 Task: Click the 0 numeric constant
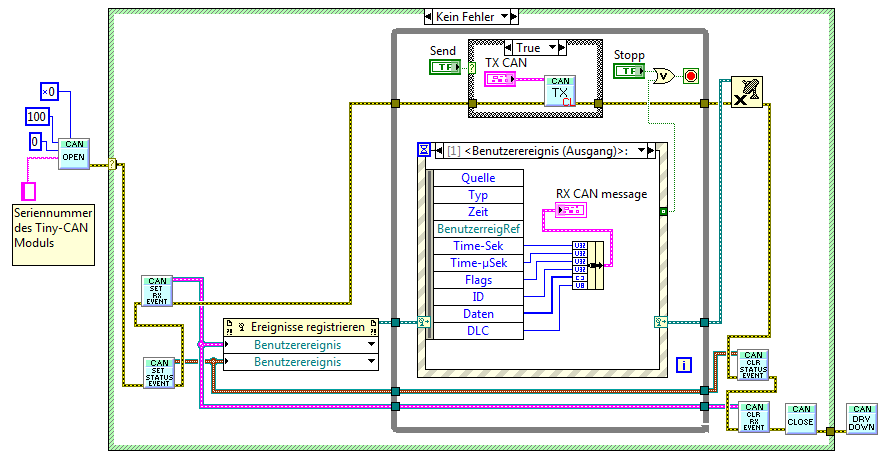[x=35, y=141]
